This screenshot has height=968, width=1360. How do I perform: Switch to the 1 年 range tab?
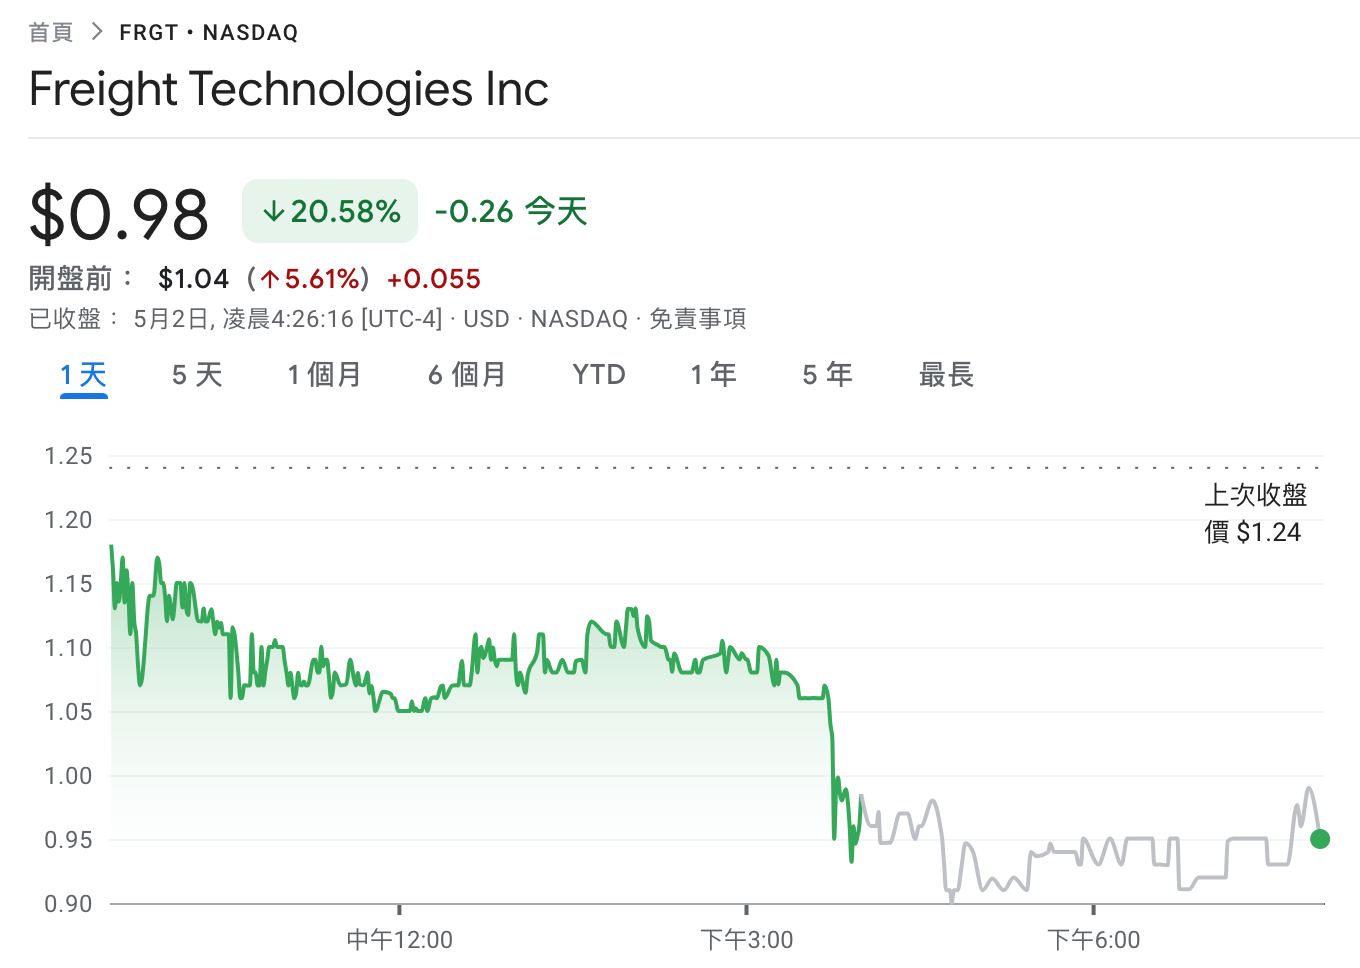[713, 375]
